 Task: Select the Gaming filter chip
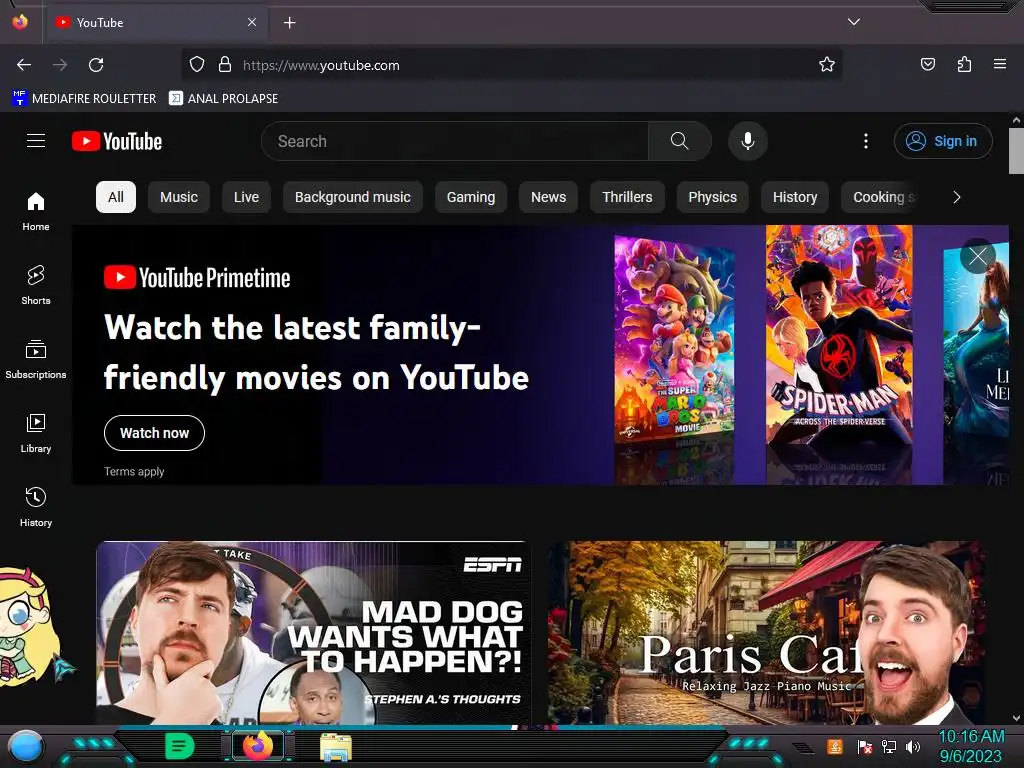click(471, 197)
